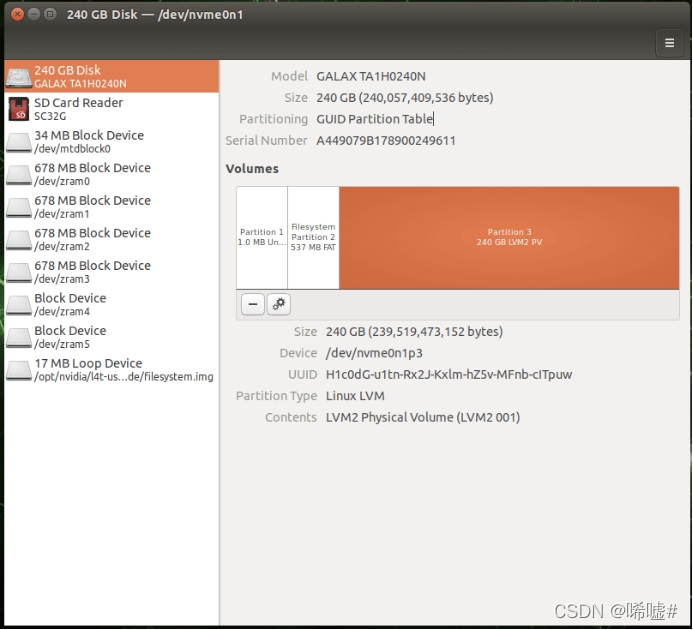Click the /dev/zram4 device icon
693x630 pixels.
pos(19,305)
